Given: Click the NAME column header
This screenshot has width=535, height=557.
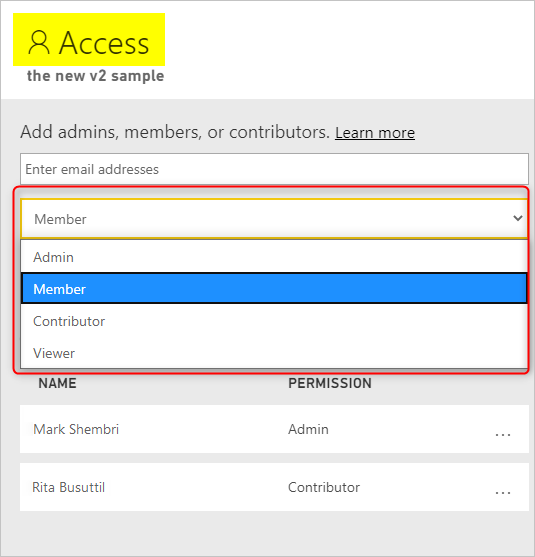Looking at the screenshot, I should click(x=57, y=383).
